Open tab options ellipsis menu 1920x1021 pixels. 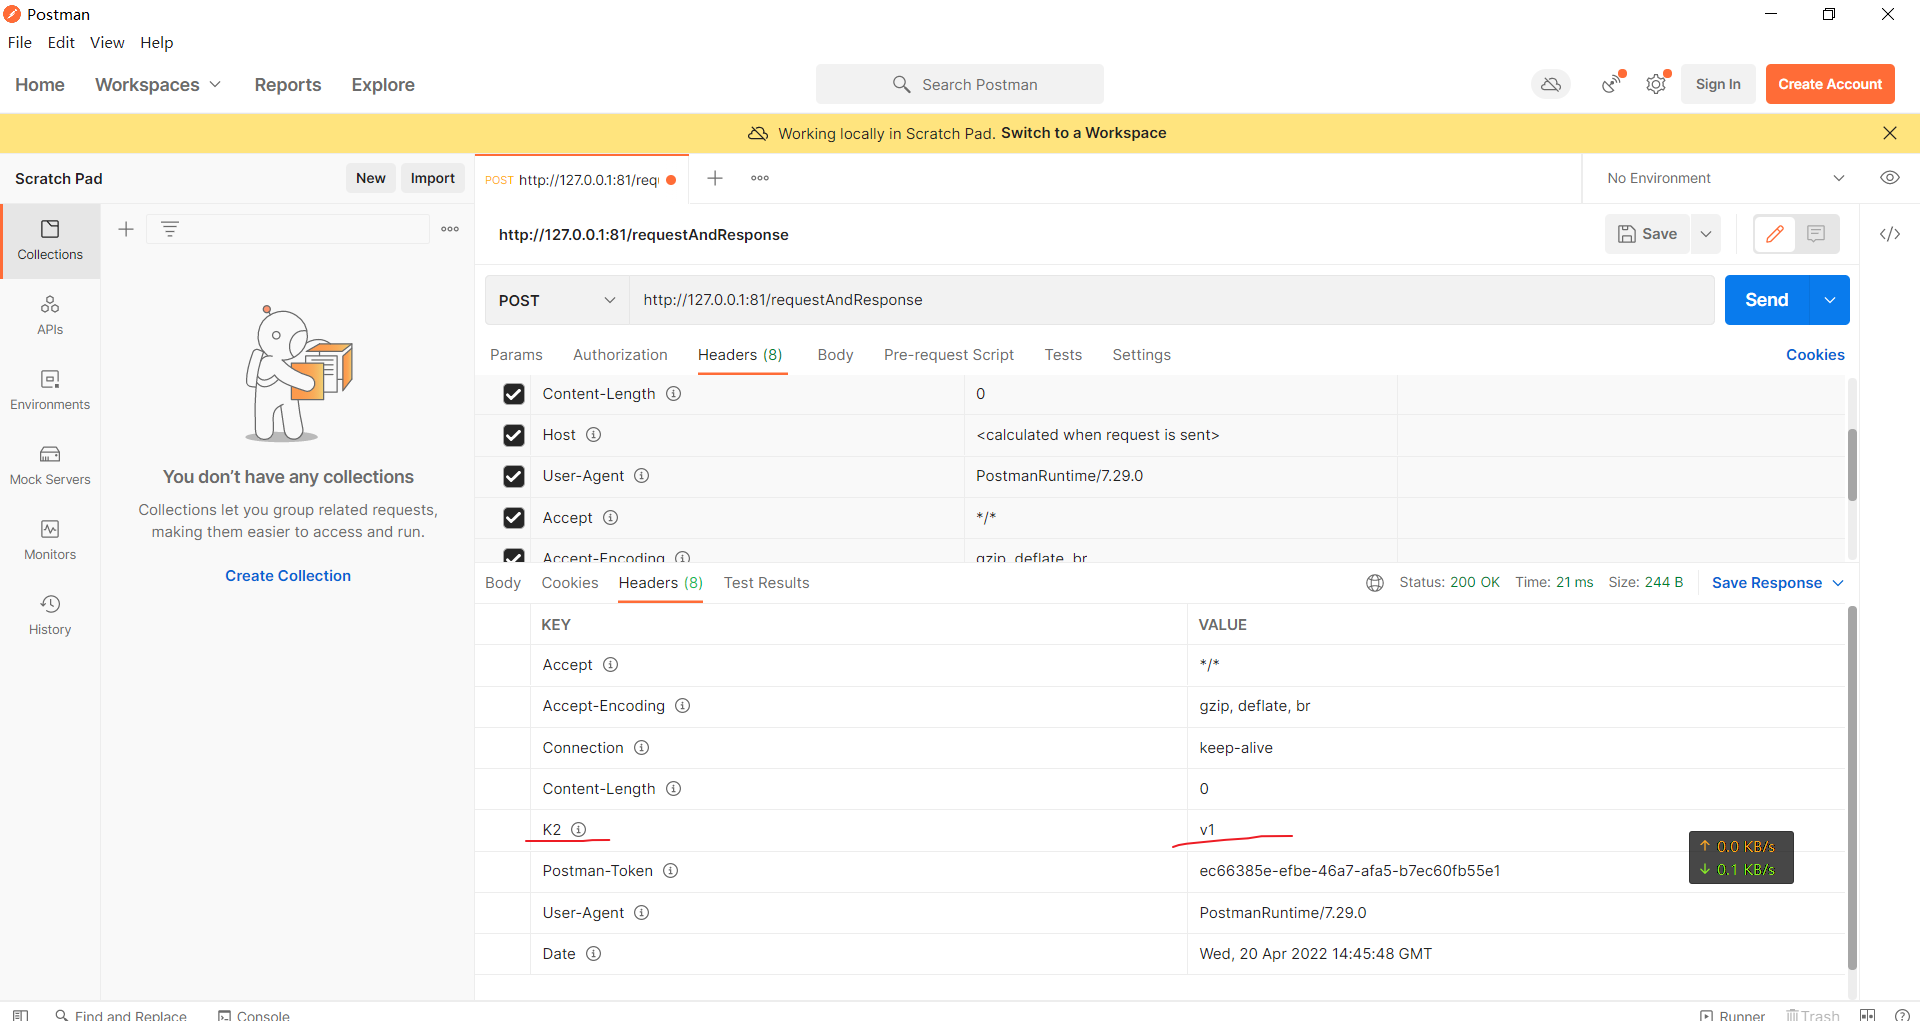(x=760, y=178)
